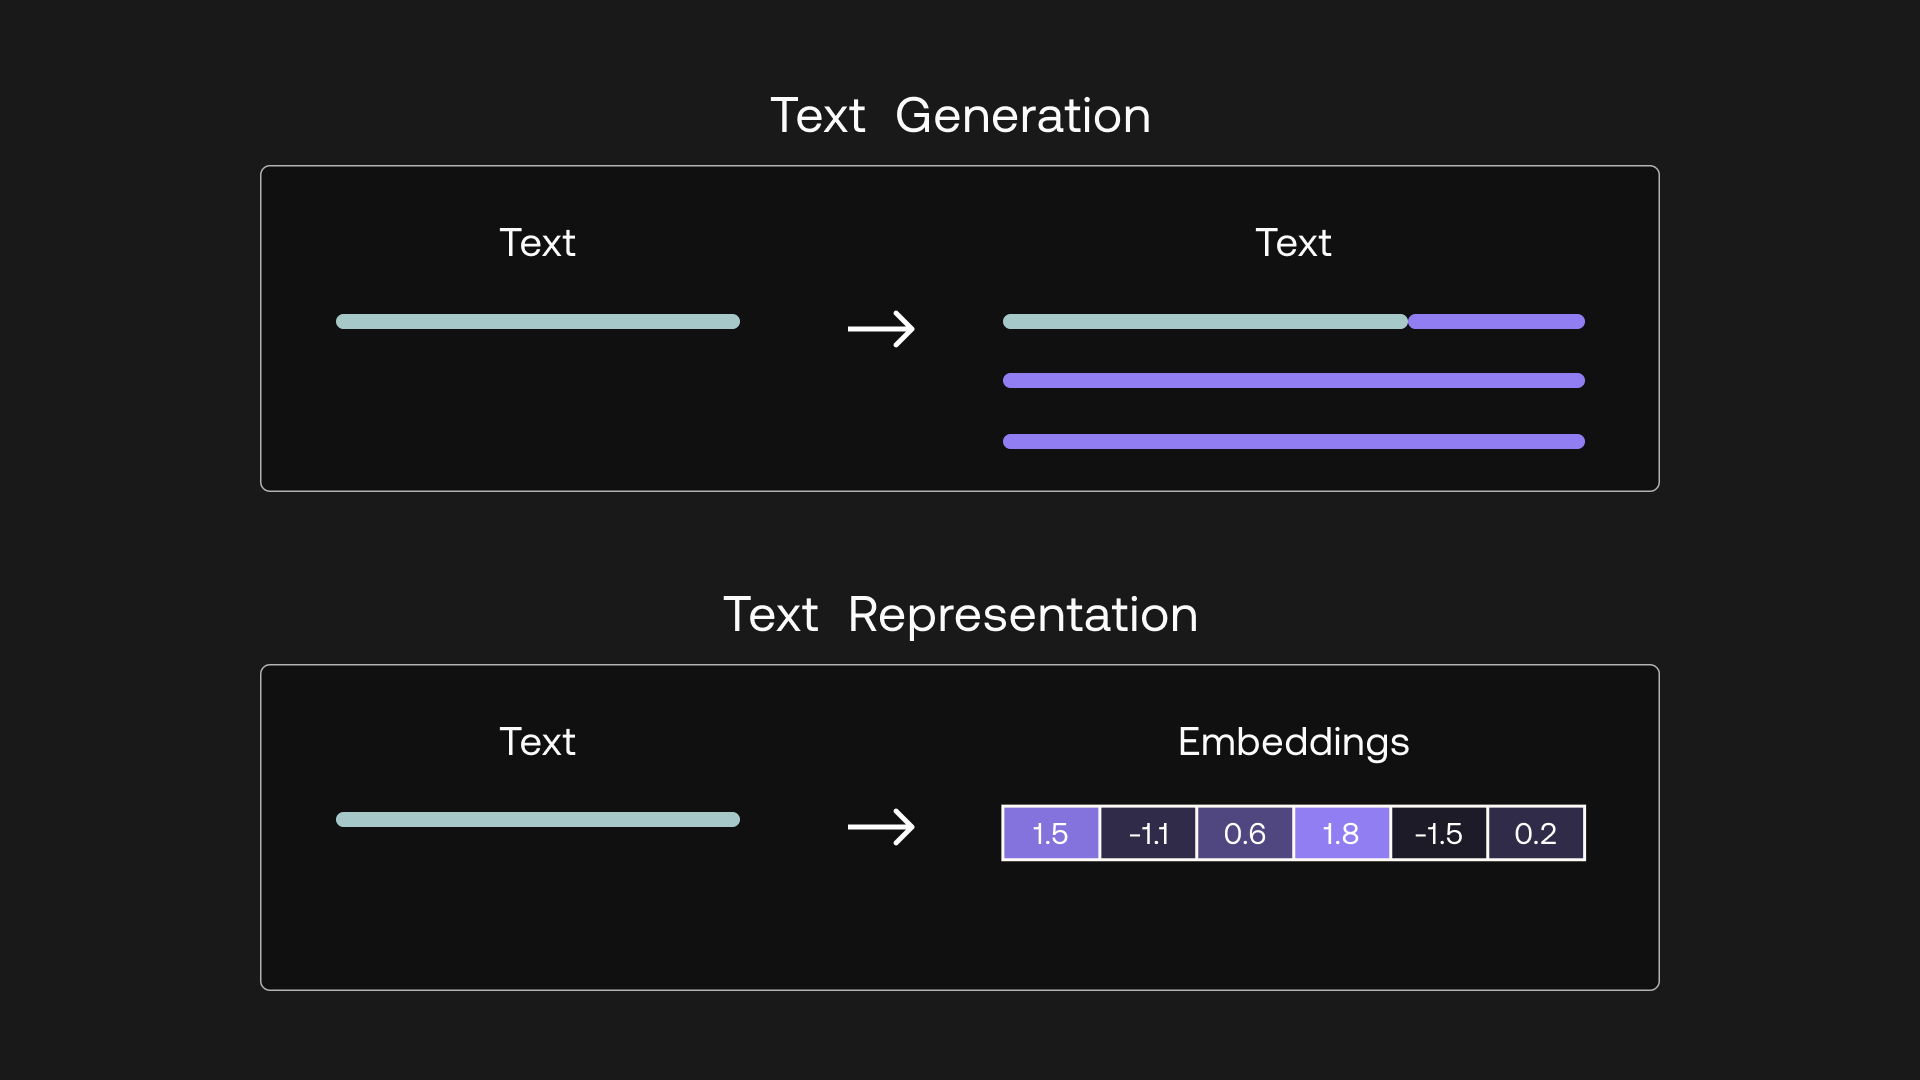Select the embedding cell with value -1.1

click(x=1148, y=833)
